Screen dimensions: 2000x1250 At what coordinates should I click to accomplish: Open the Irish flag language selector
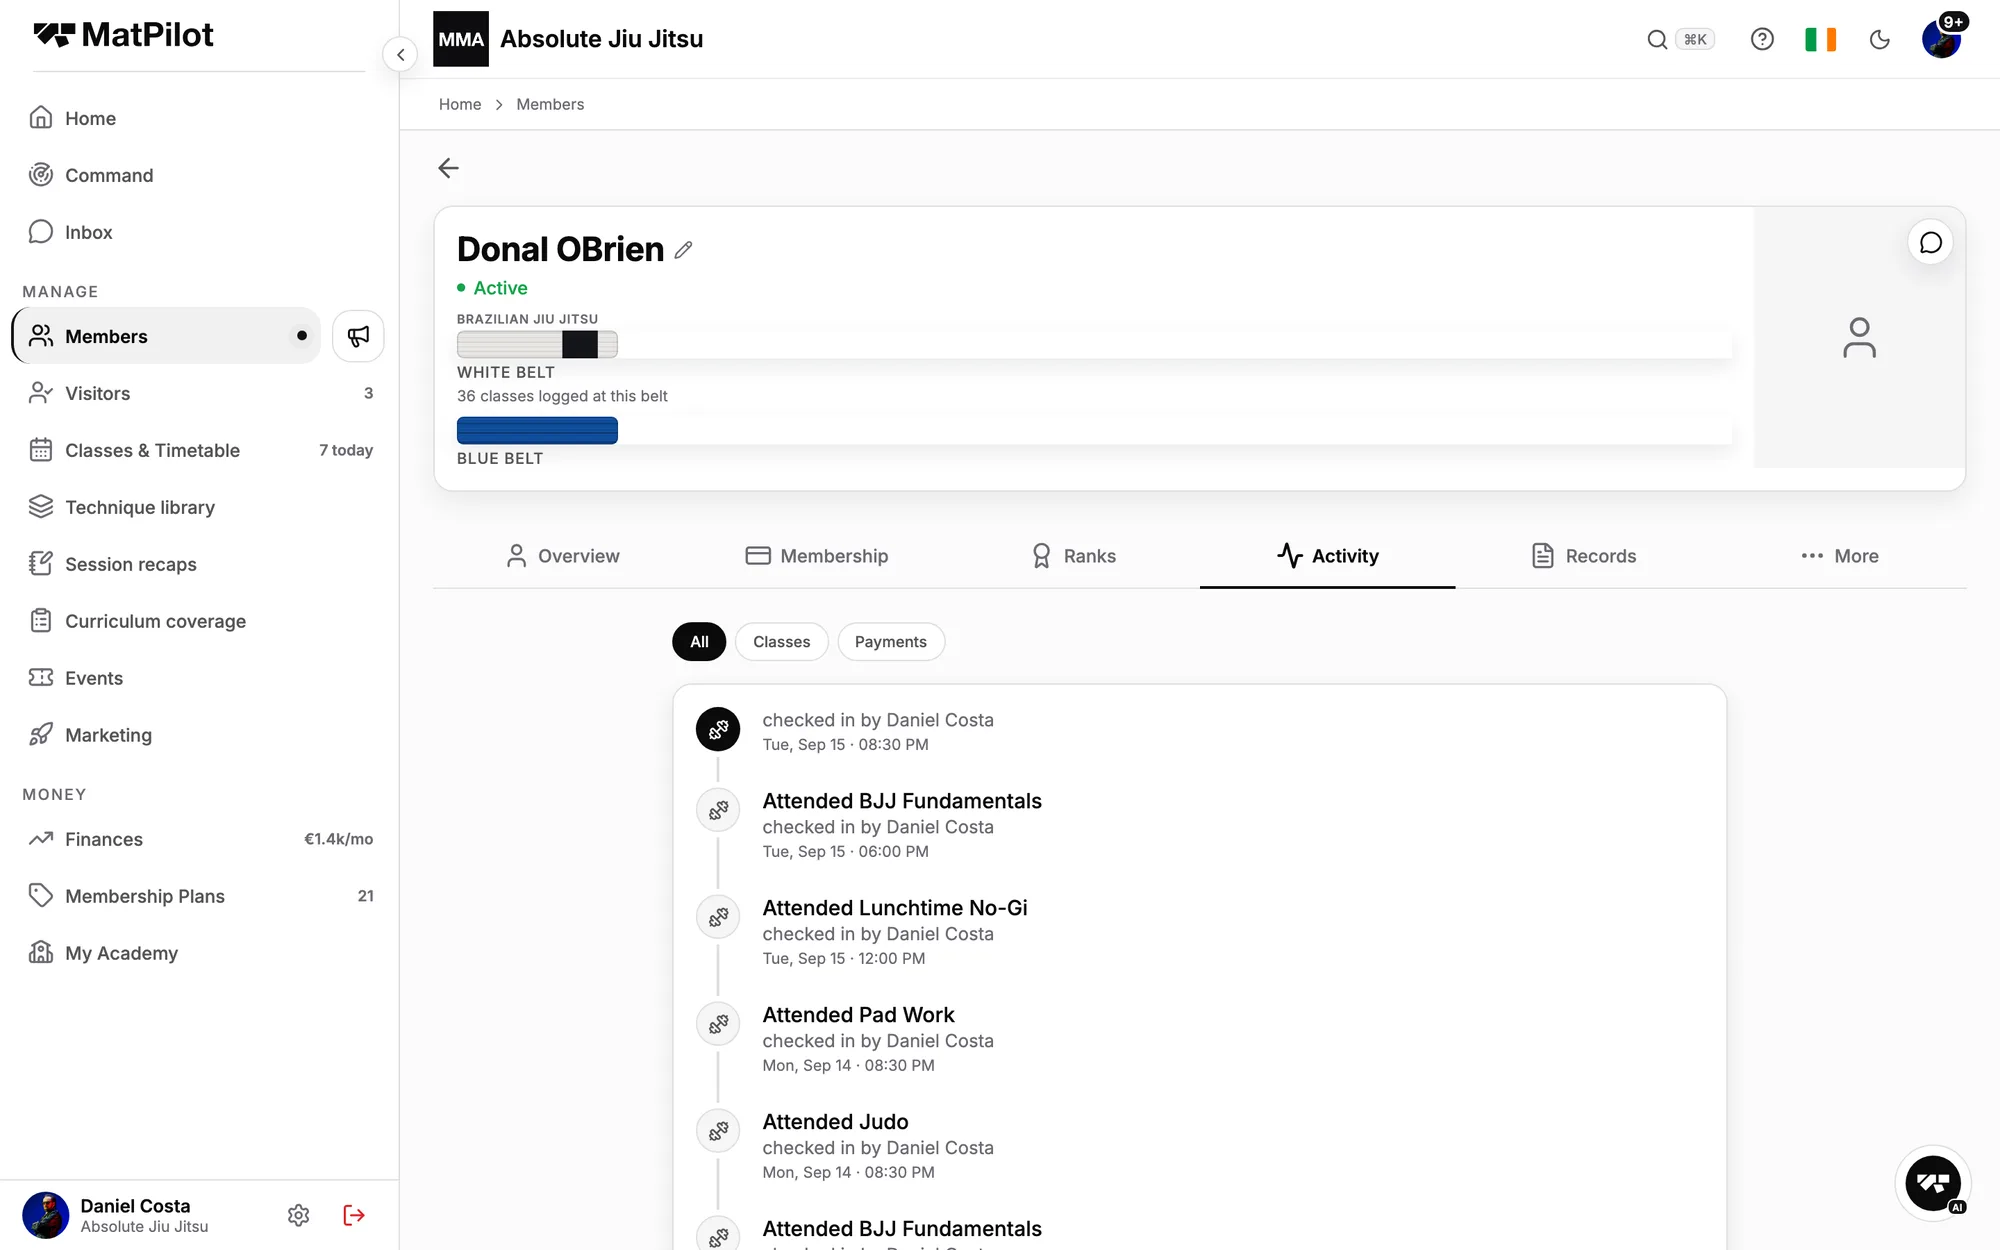[x=1821, y=39]
